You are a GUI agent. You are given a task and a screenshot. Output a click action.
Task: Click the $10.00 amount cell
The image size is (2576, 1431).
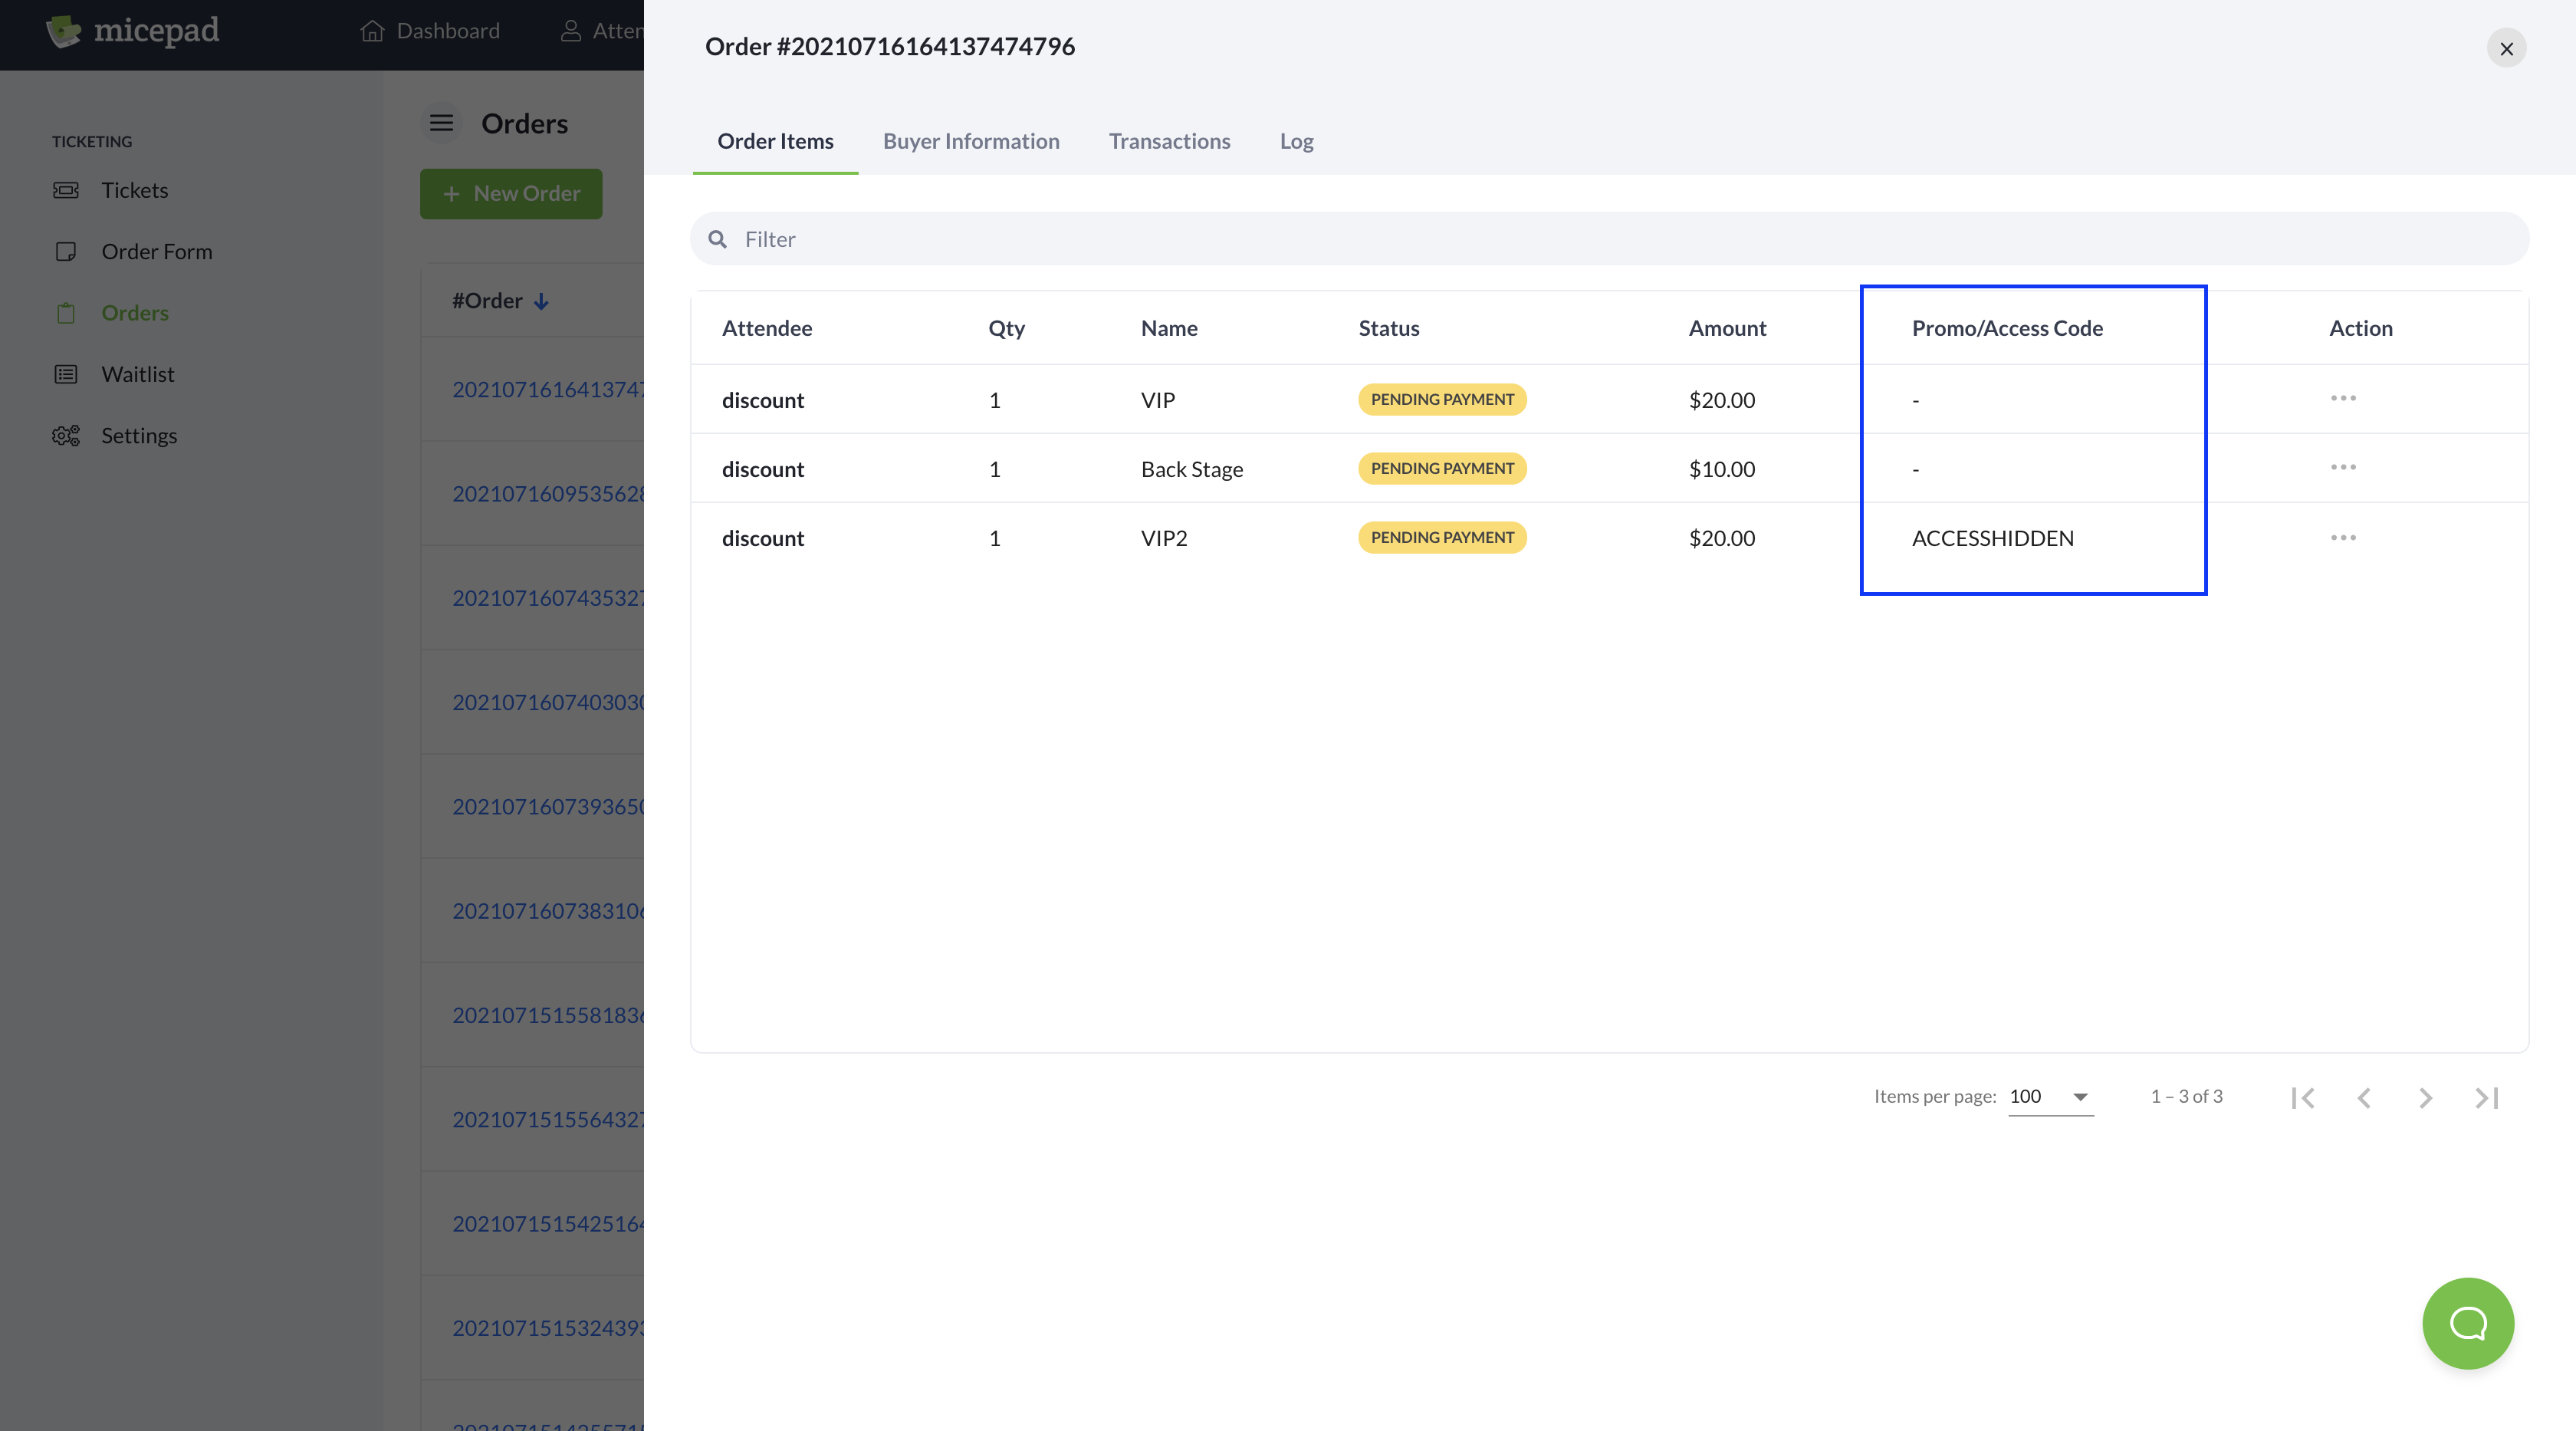coord(1722,469)
